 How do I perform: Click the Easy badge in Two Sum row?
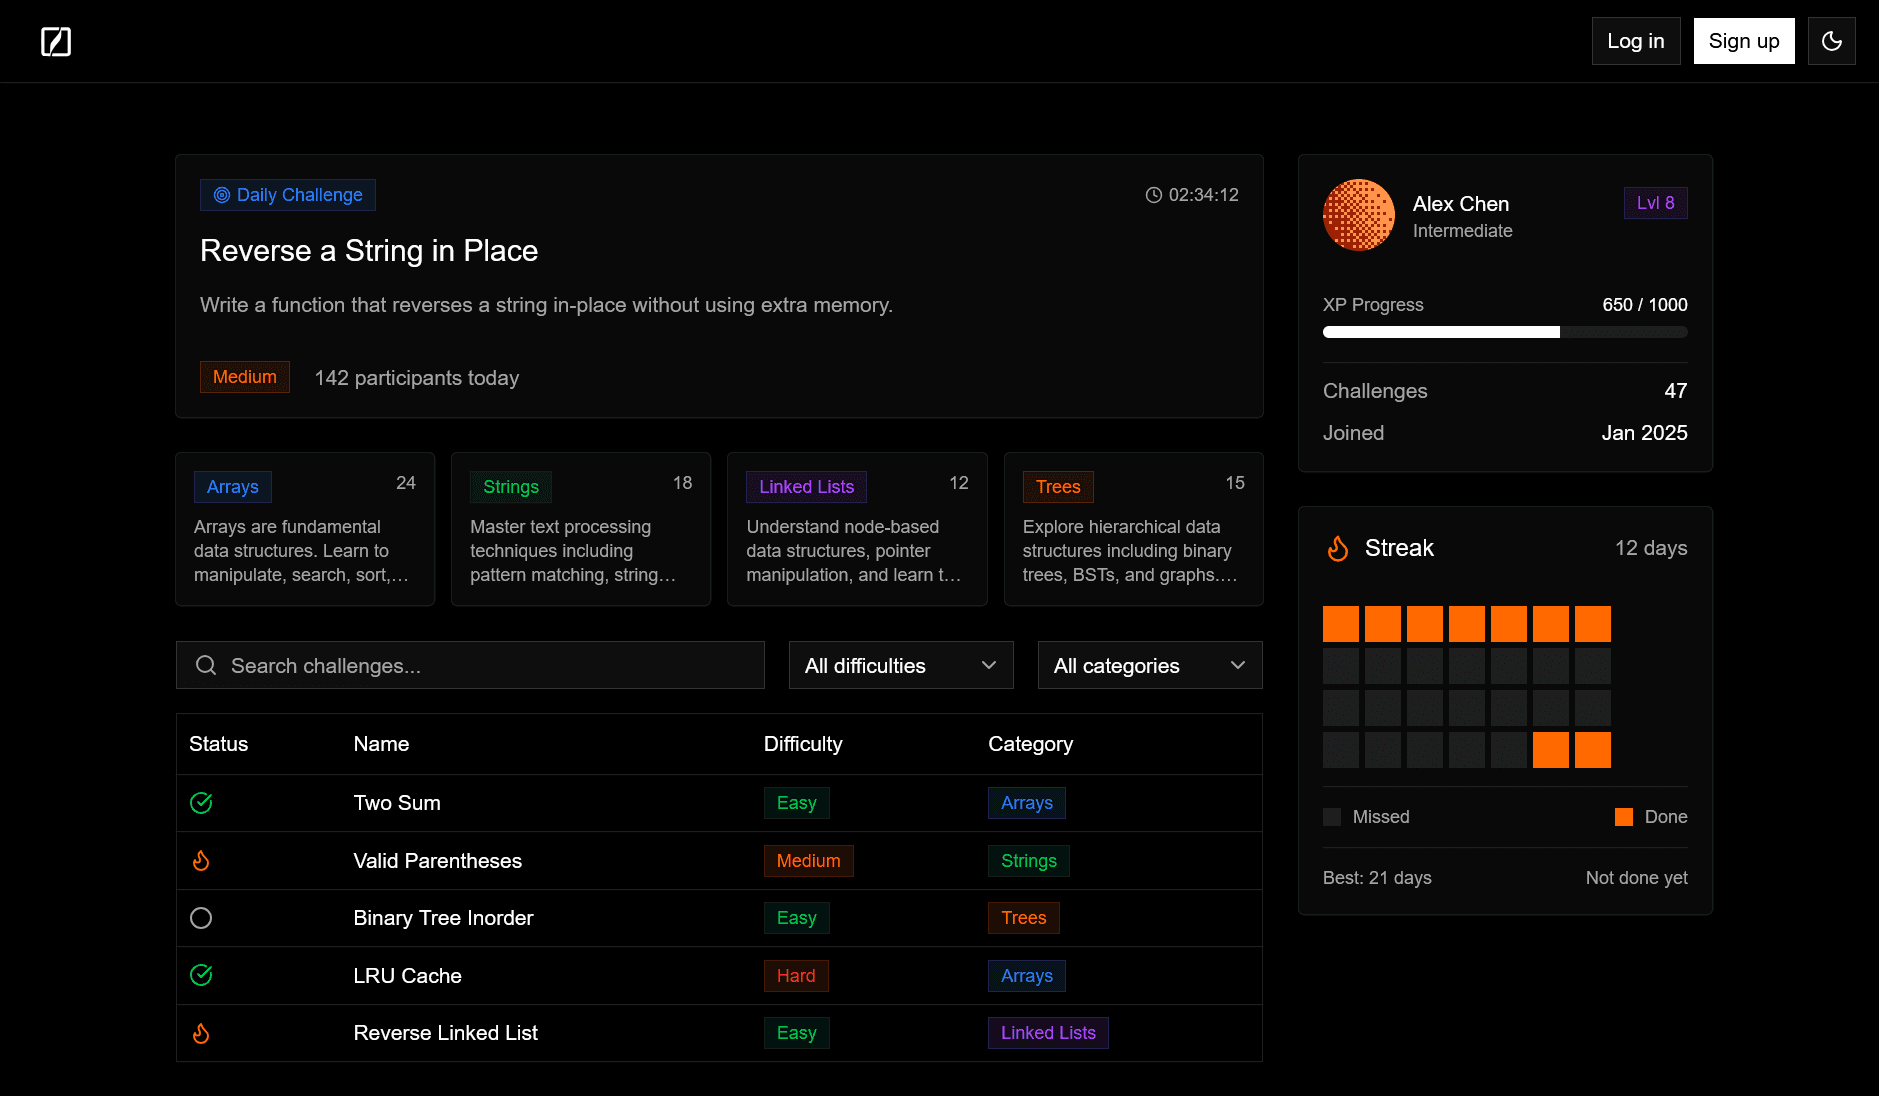(x=797, y=803)
